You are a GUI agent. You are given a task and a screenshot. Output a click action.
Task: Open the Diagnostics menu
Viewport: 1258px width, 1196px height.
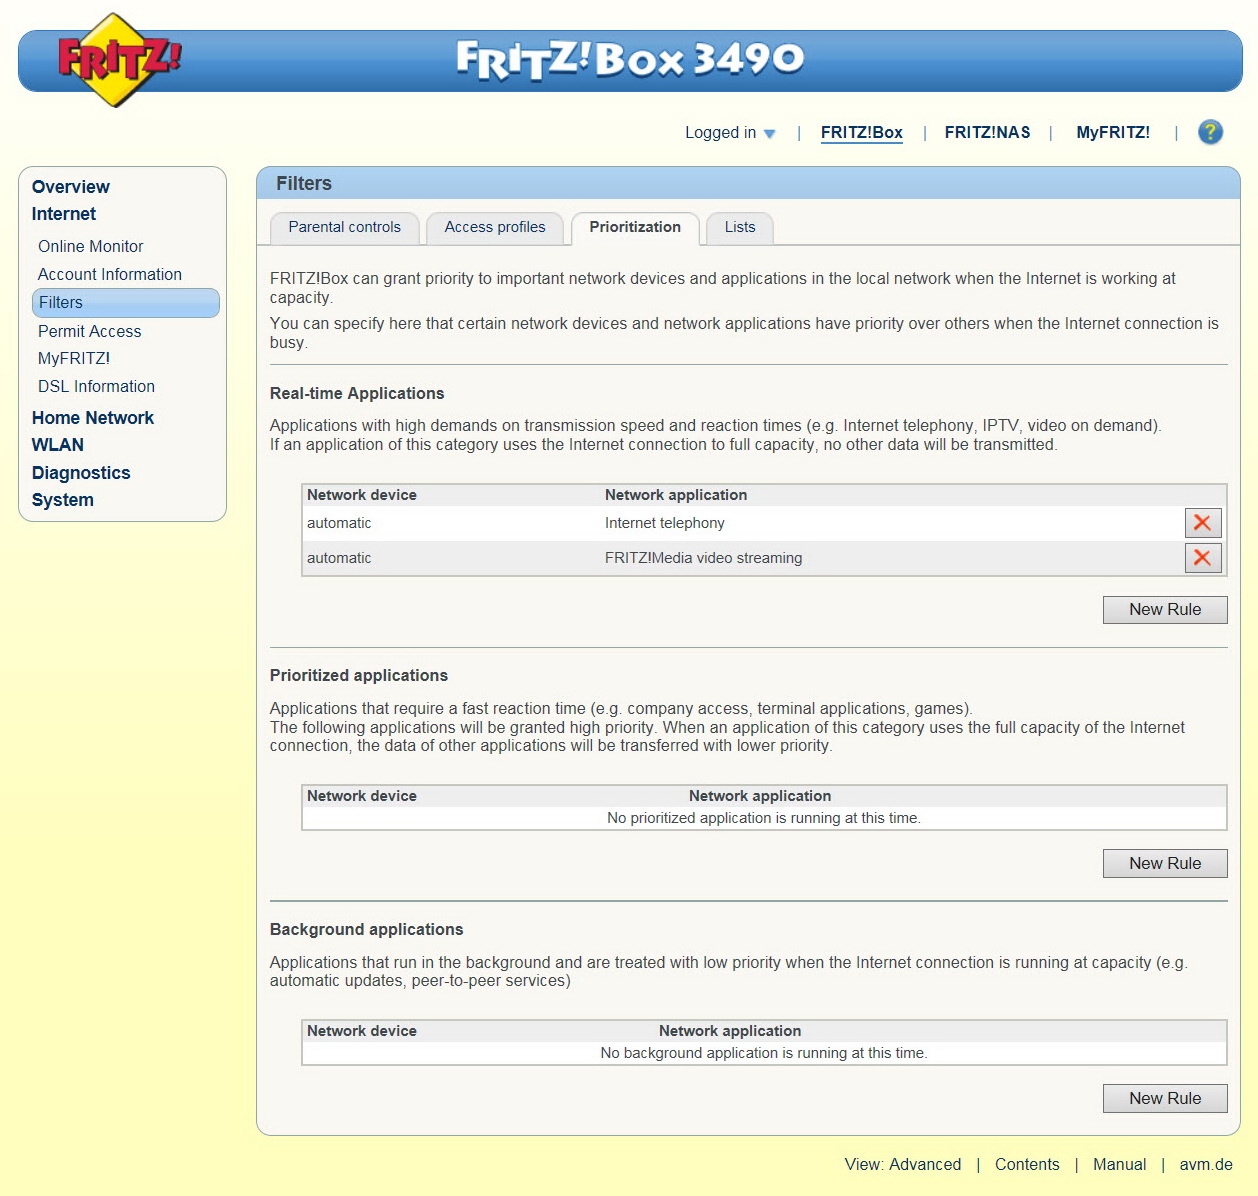point(81,473)
